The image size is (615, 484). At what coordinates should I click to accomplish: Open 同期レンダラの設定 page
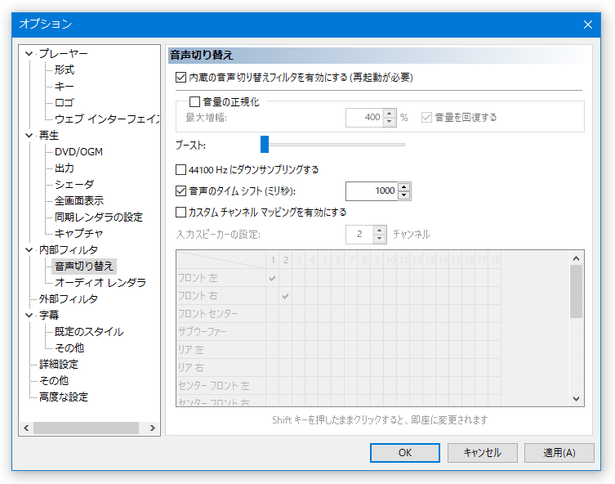pos(98,217)
